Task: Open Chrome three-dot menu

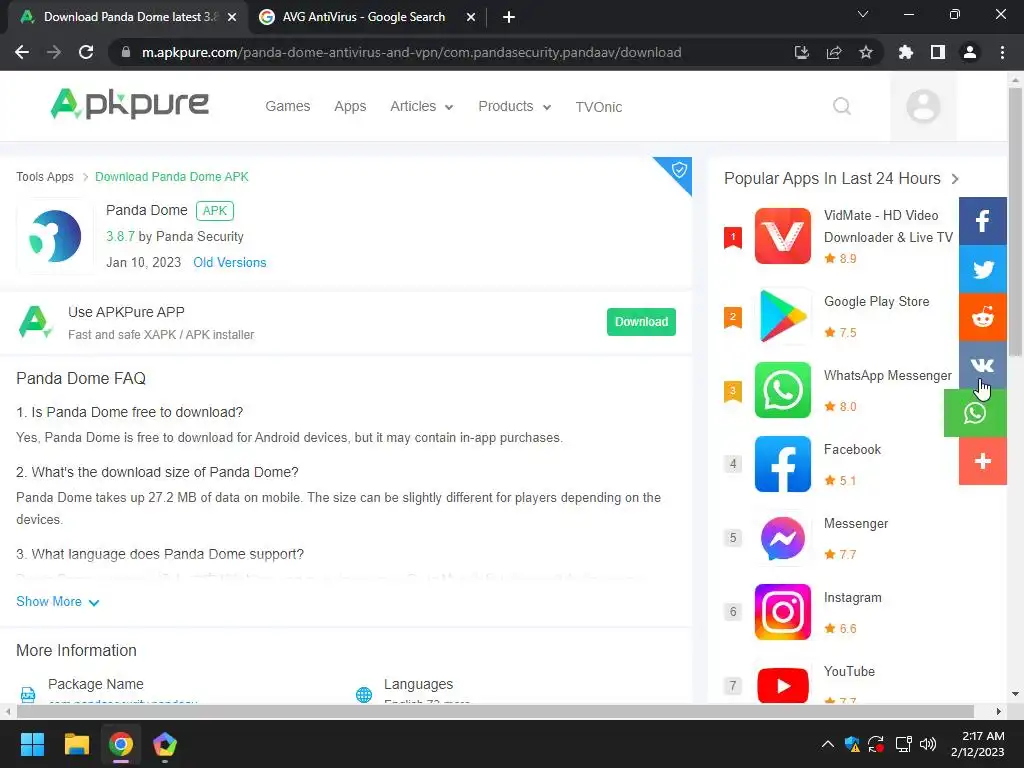Action: click(1002, 52)
